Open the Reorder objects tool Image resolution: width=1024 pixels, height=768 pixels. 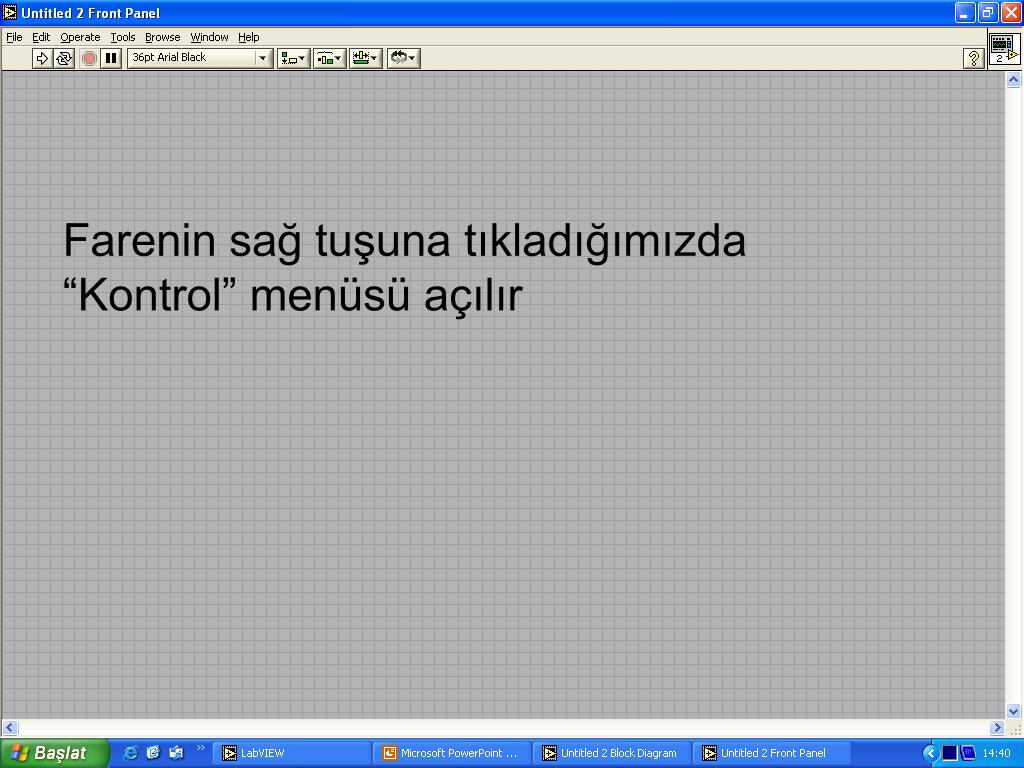(403, 58)
